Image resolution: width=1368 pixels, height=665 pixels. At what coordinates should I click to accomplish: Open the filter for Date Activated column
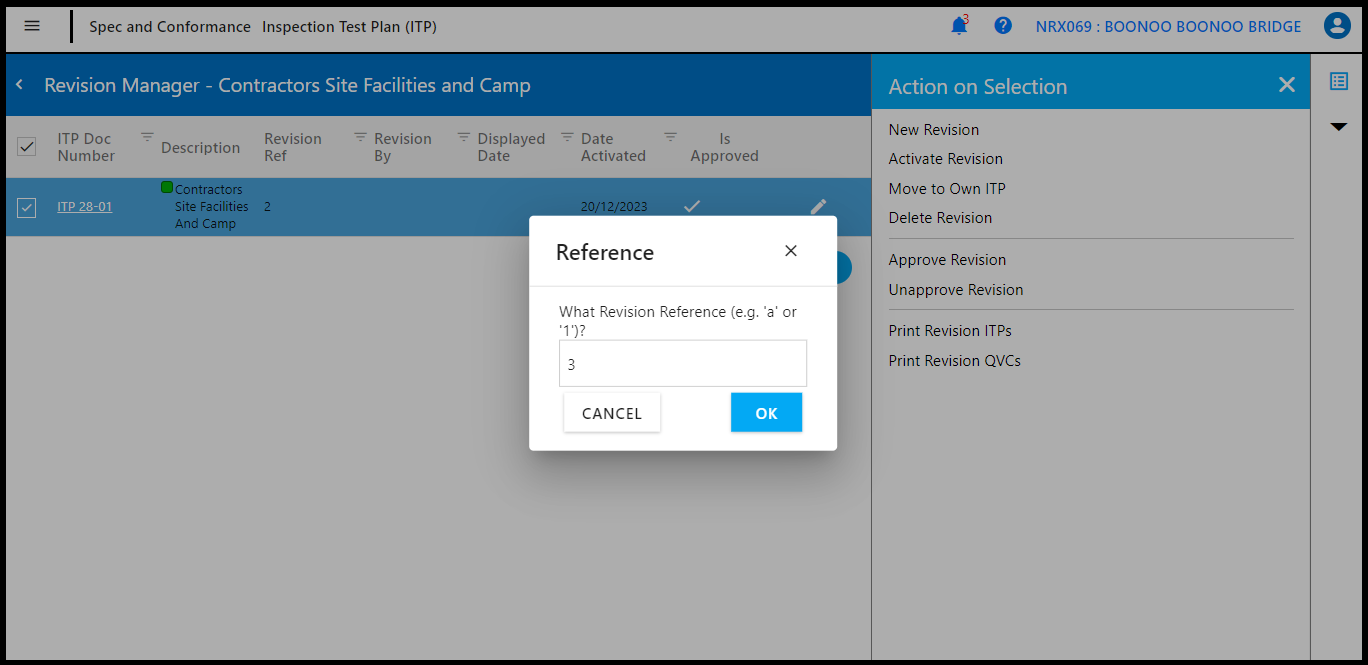(670, 136)
